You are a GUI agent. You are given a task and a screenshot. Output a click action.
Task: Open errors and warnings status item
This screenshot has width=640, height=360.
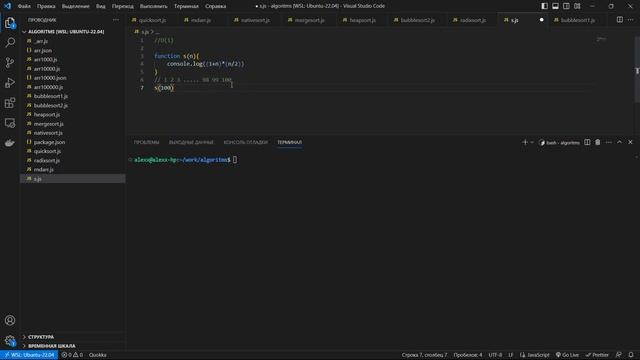pos(72,355)
